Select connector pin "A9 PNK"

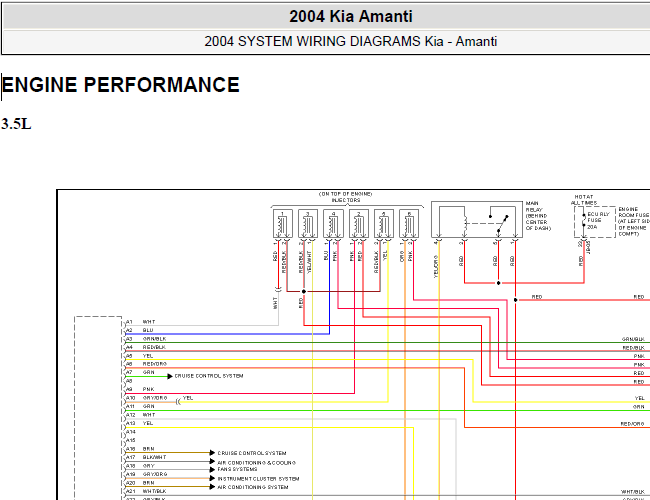click(x=140, y=389)
